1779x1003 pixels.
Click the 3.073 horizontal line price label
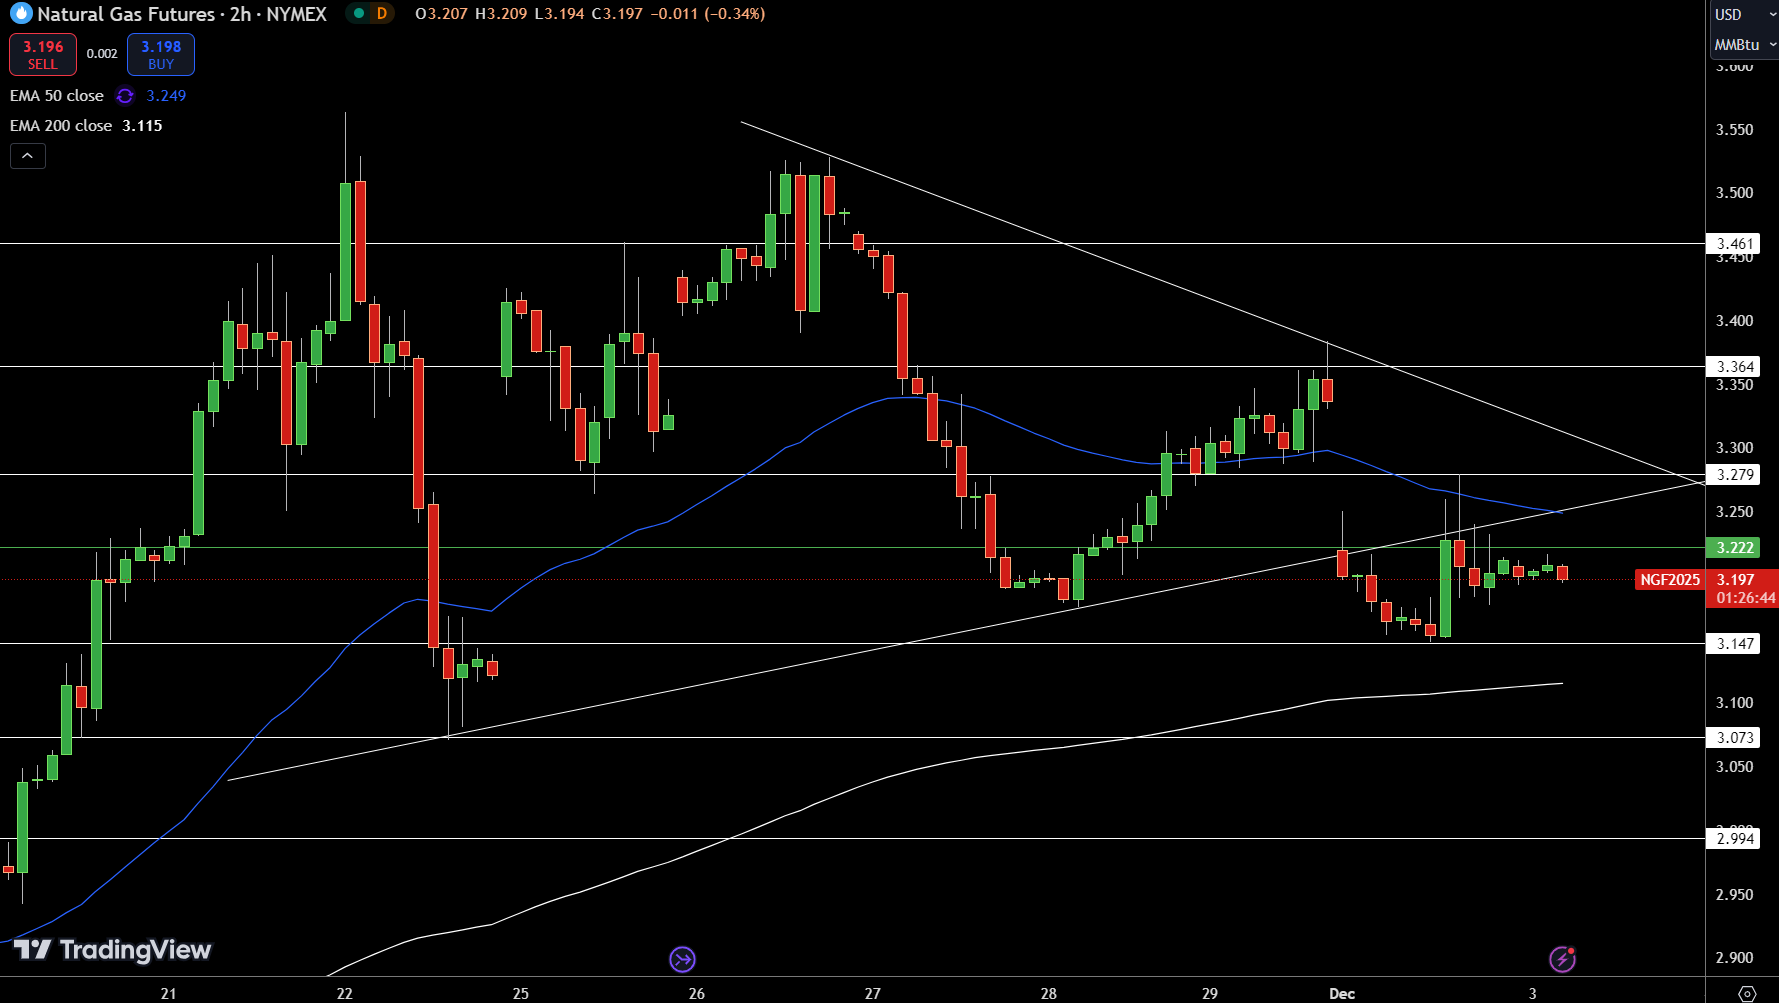pyautogui.click(x=1735, y=738)
